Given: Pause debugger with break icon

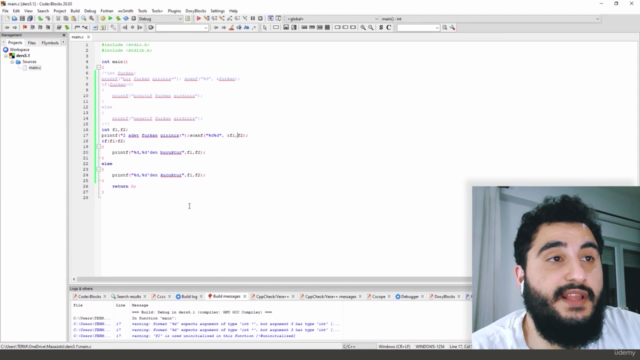Looking at the screenshot, I should (253, 18).
